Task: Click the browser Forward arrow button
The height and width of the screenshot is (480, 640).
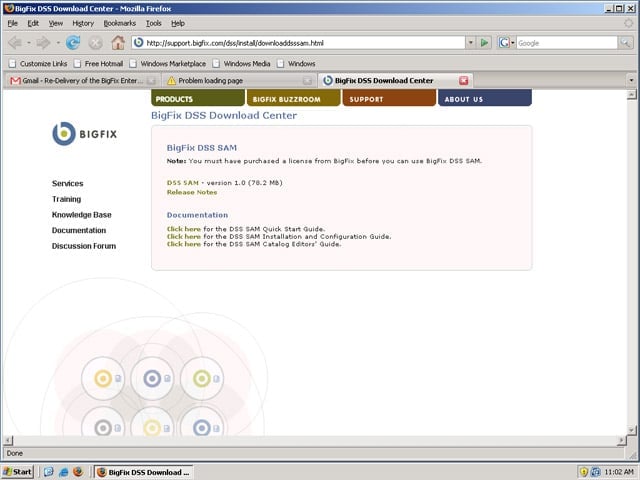Action: pos(43,42)
